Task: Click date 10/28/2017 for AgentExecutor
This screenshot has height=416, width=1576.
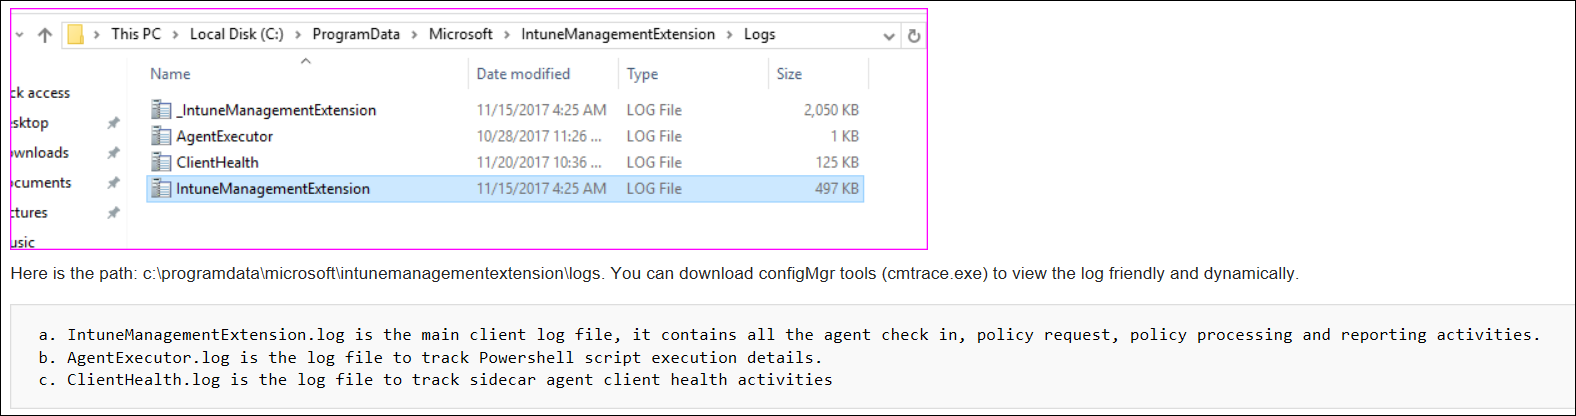Action: [539, 136]
